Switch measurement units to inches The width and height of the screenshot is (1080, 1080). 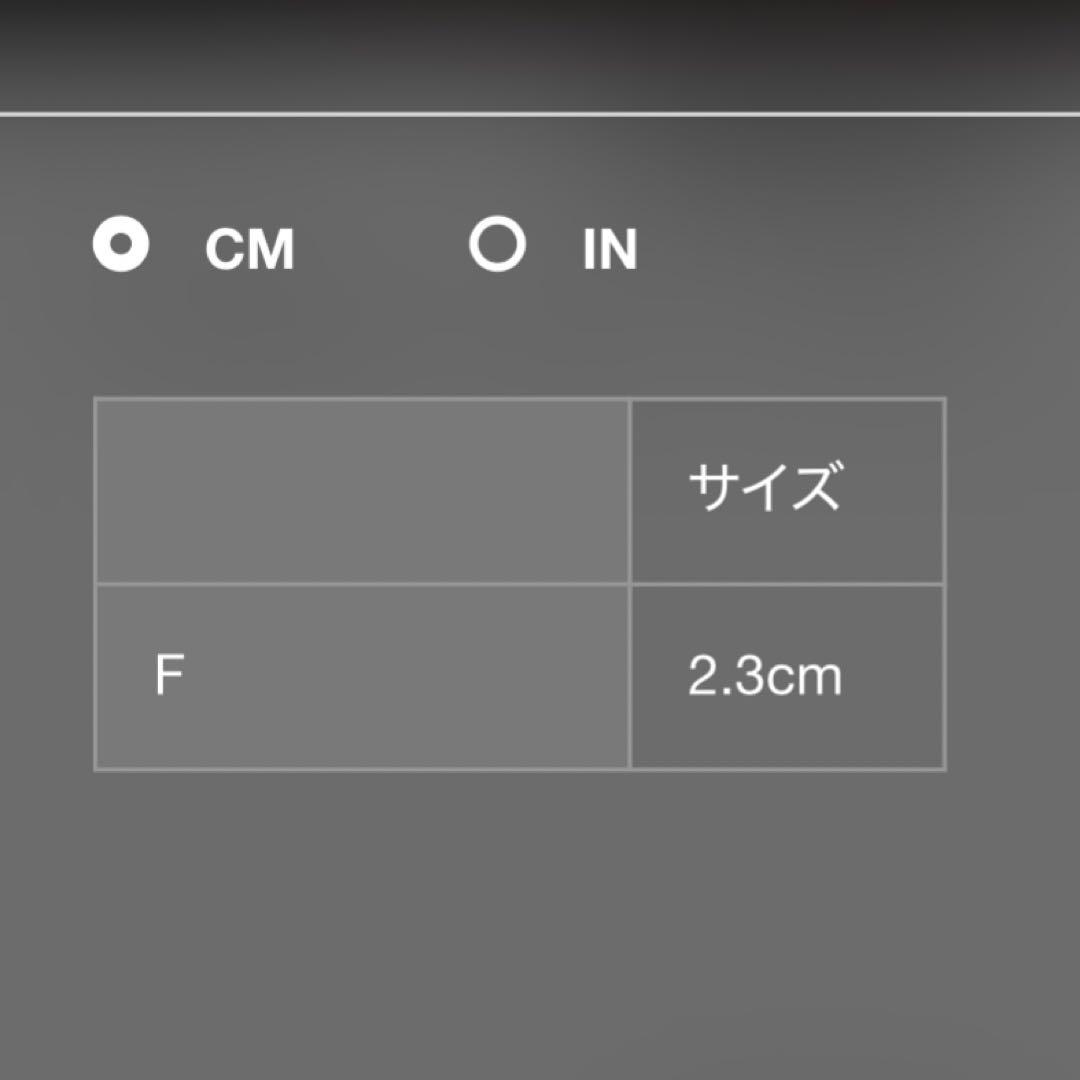coord(497,245)
